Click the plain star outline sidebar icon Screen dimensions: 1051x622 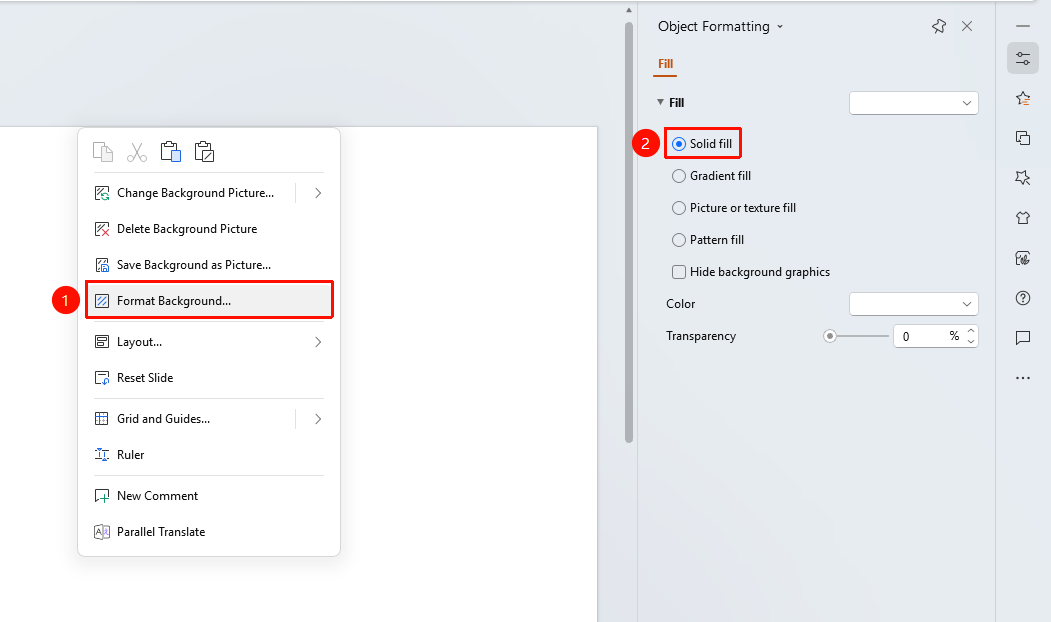[x=1023, y=178]
